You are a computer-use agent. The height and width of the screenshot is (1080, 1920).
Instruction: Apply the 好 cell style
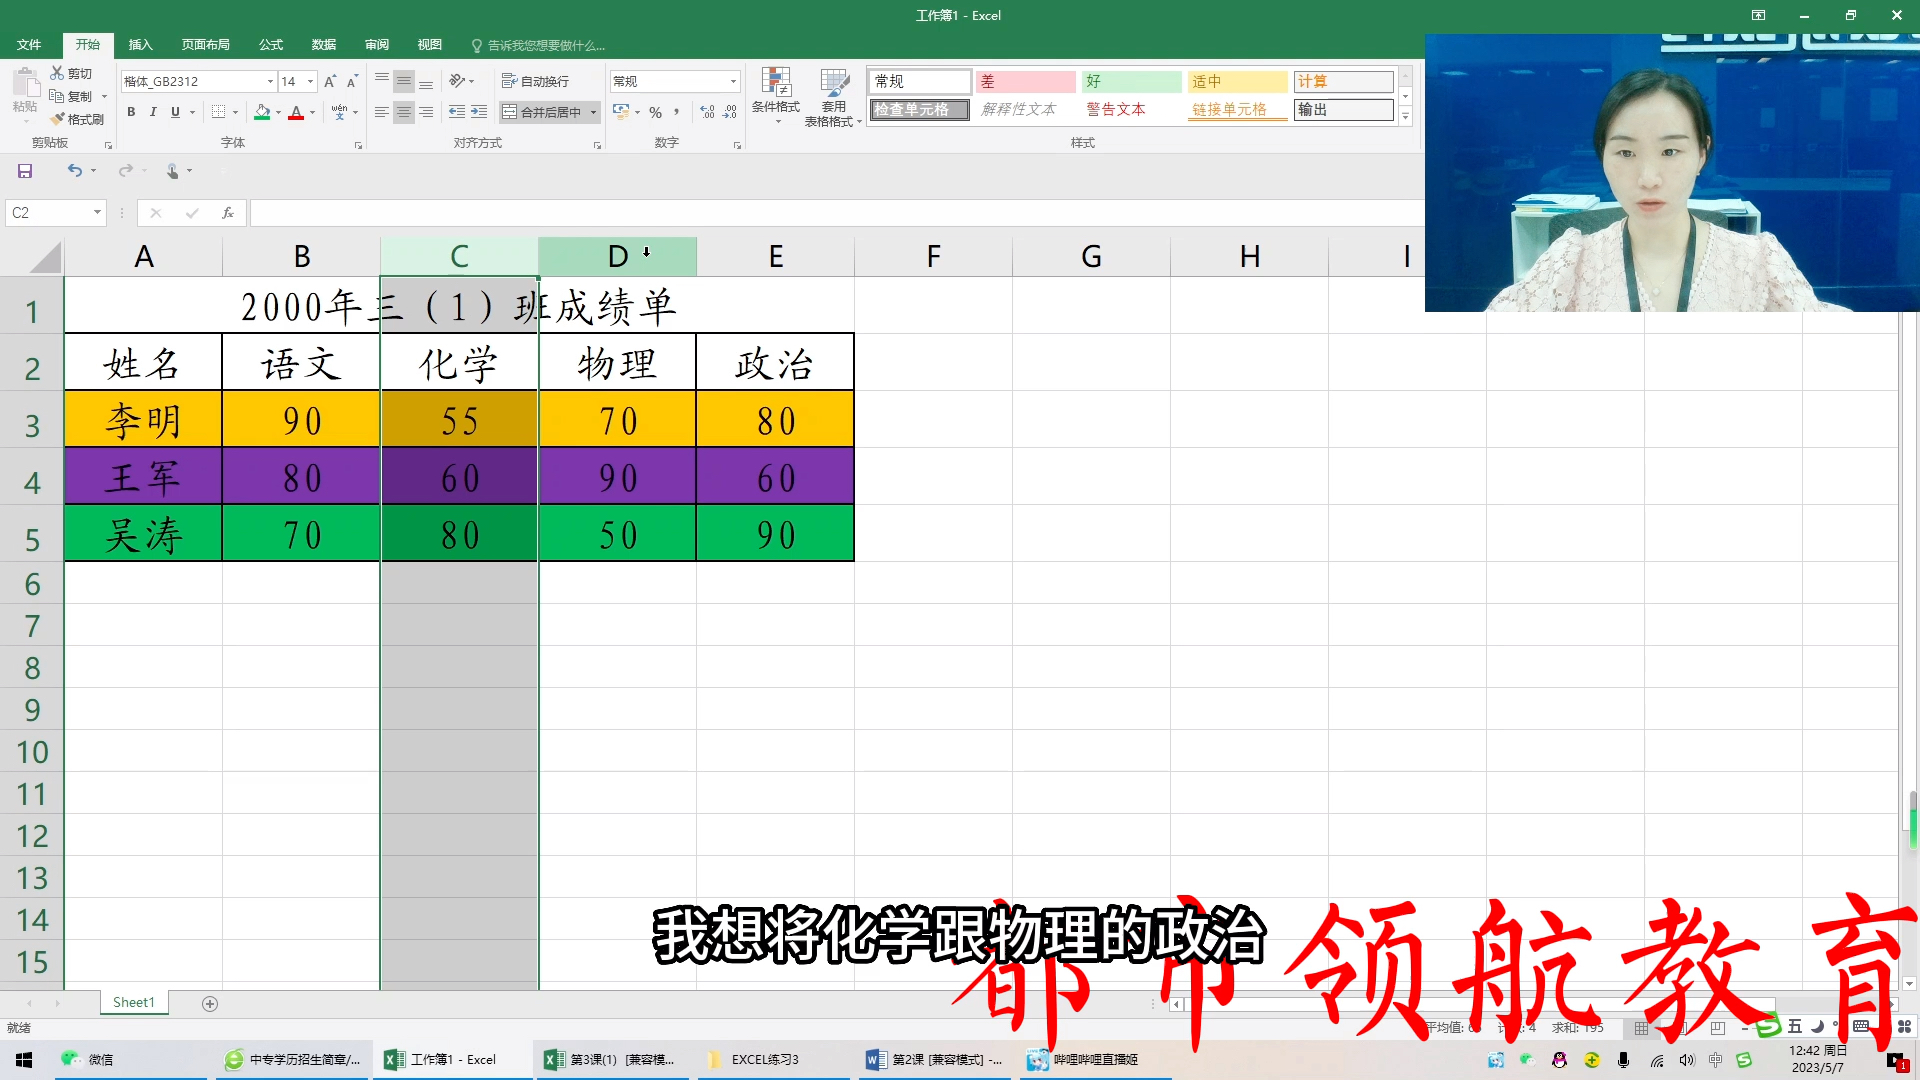1130,81
